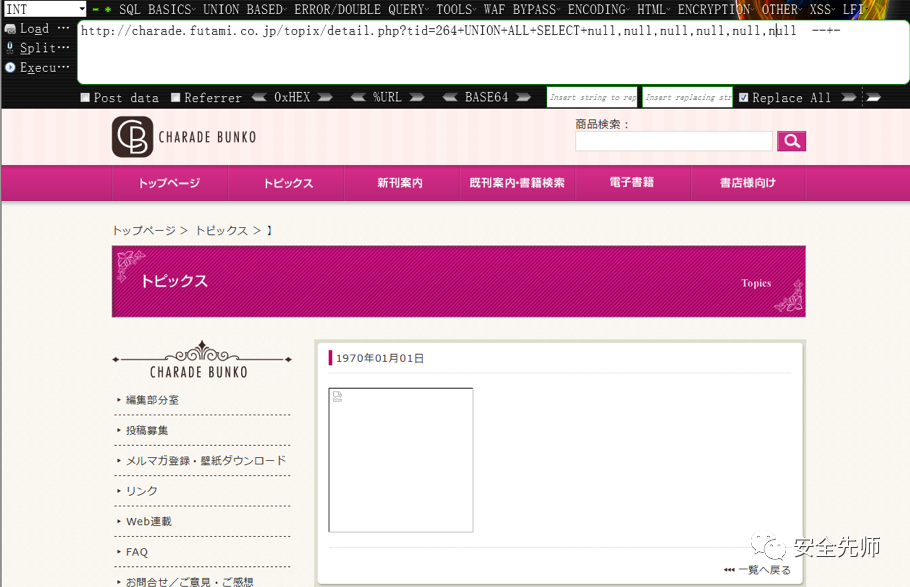Click the green plus button in HackBar
Viewport: 910px width, 587px height.
point(107,10)
